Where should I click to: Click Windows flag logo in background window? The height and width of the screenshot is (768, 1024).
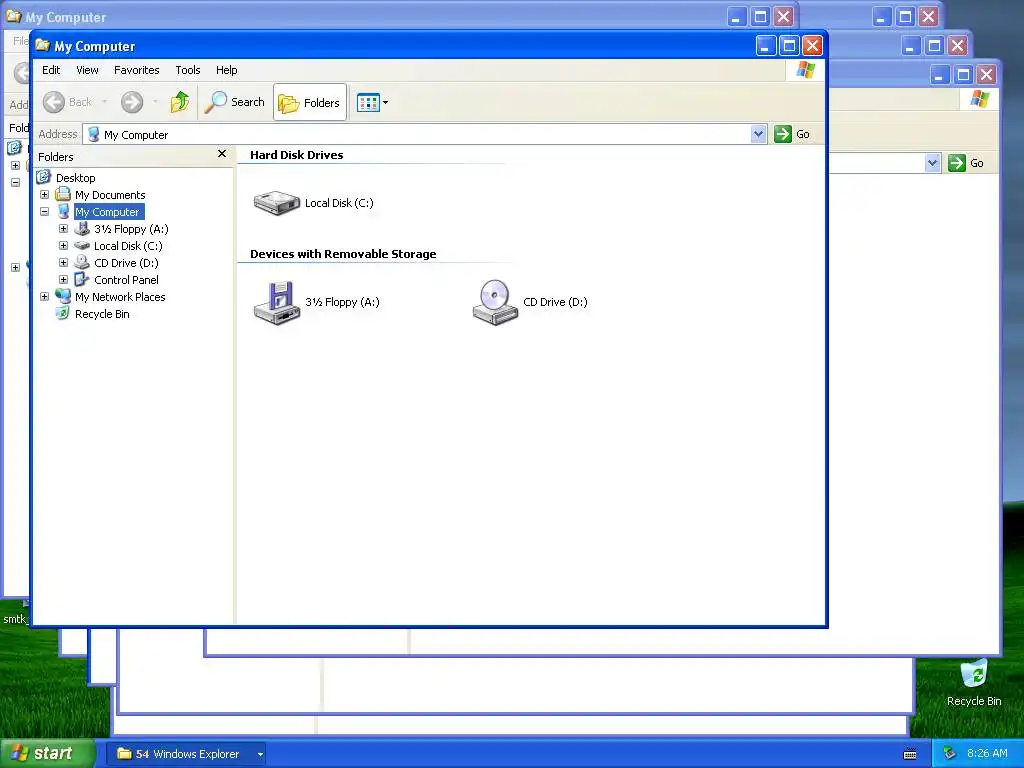click(x=979, y=99)
